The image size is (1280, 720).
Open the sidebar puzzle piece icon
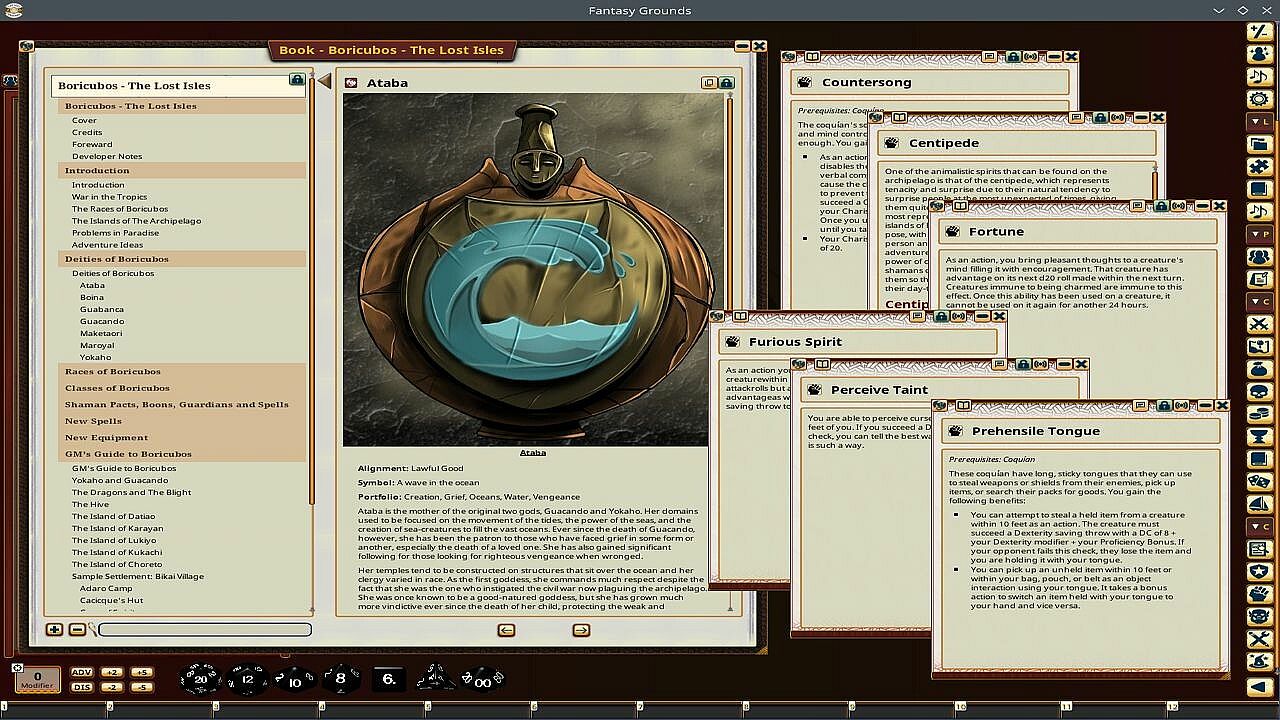[x=1260, y=167]
